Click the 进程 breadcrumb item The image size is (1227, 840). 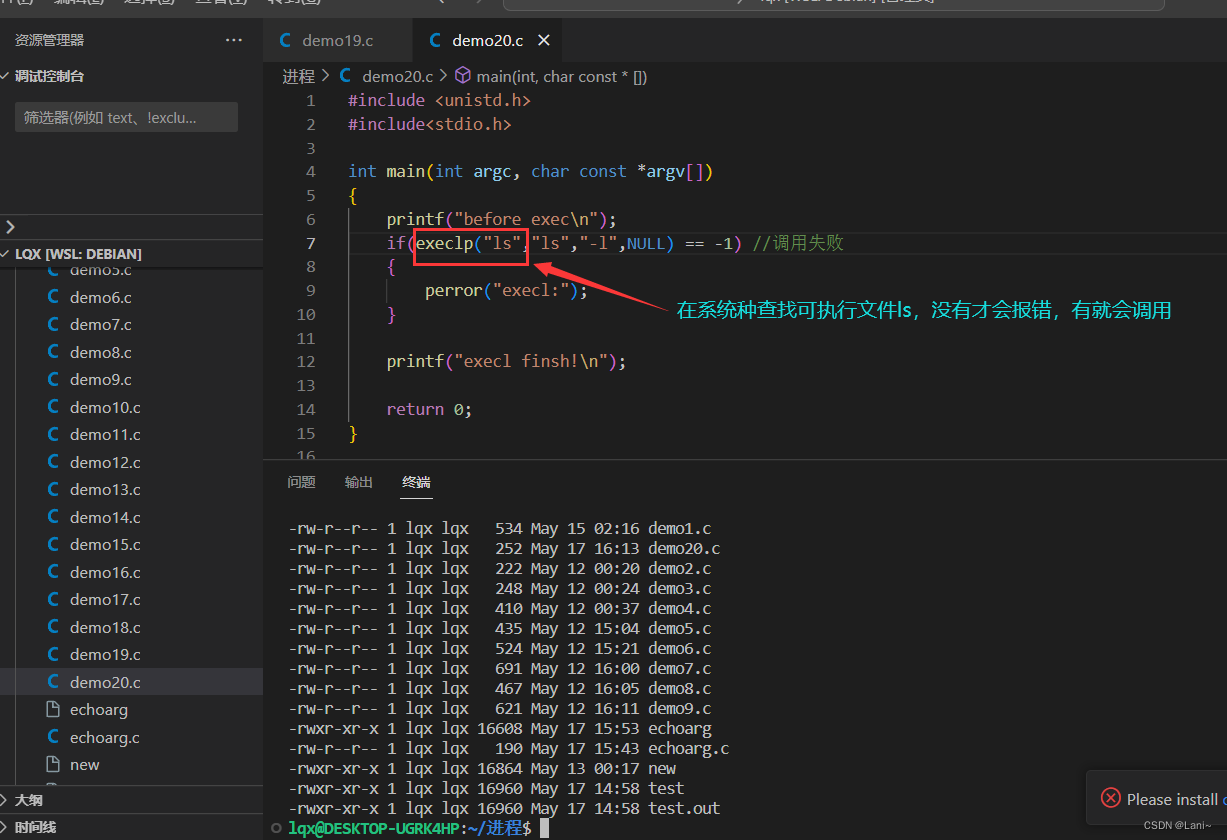pos(298,75)
